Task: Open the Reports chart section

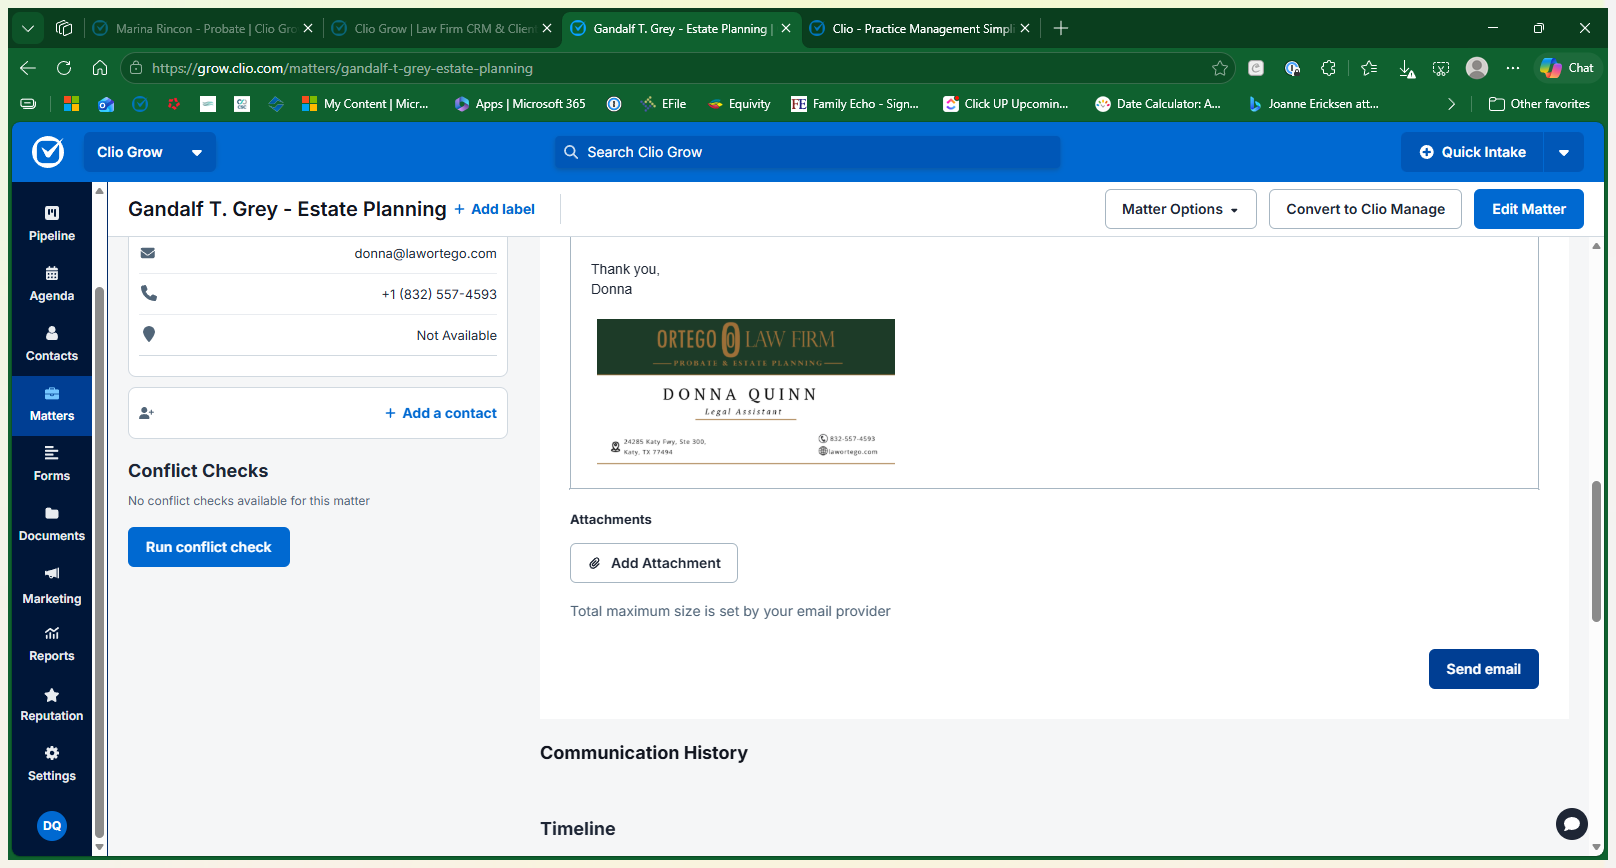Action: [52, 644]
